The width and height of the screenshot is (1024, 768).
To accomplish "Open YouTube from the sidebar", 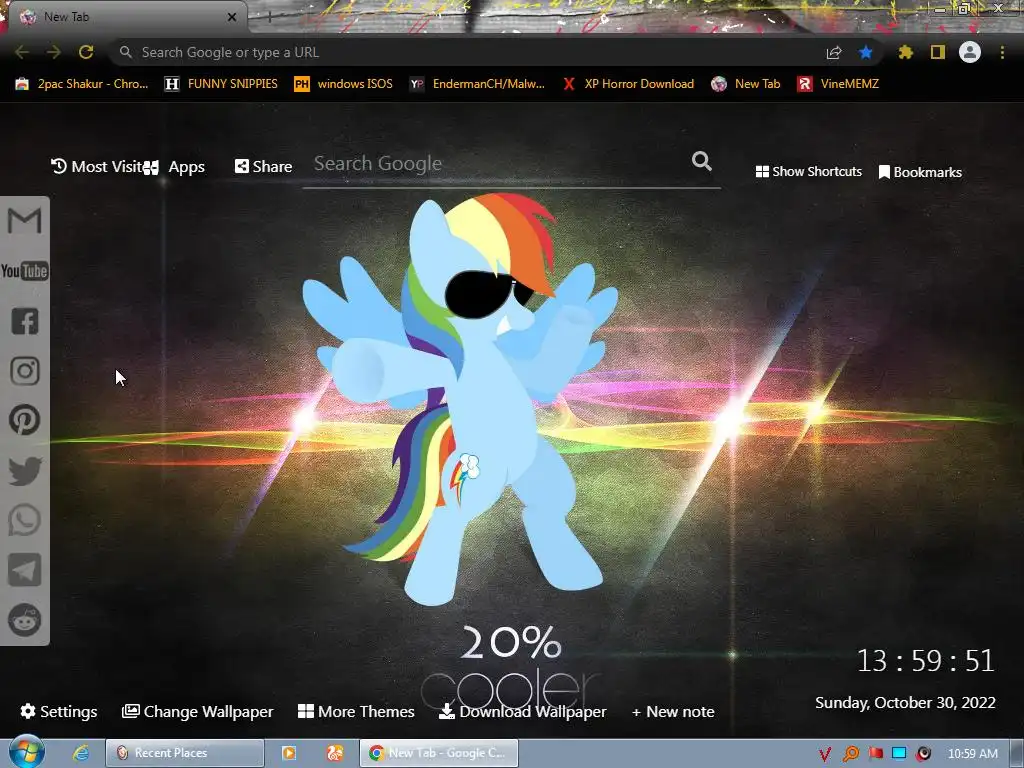I will tap(25, 271).
